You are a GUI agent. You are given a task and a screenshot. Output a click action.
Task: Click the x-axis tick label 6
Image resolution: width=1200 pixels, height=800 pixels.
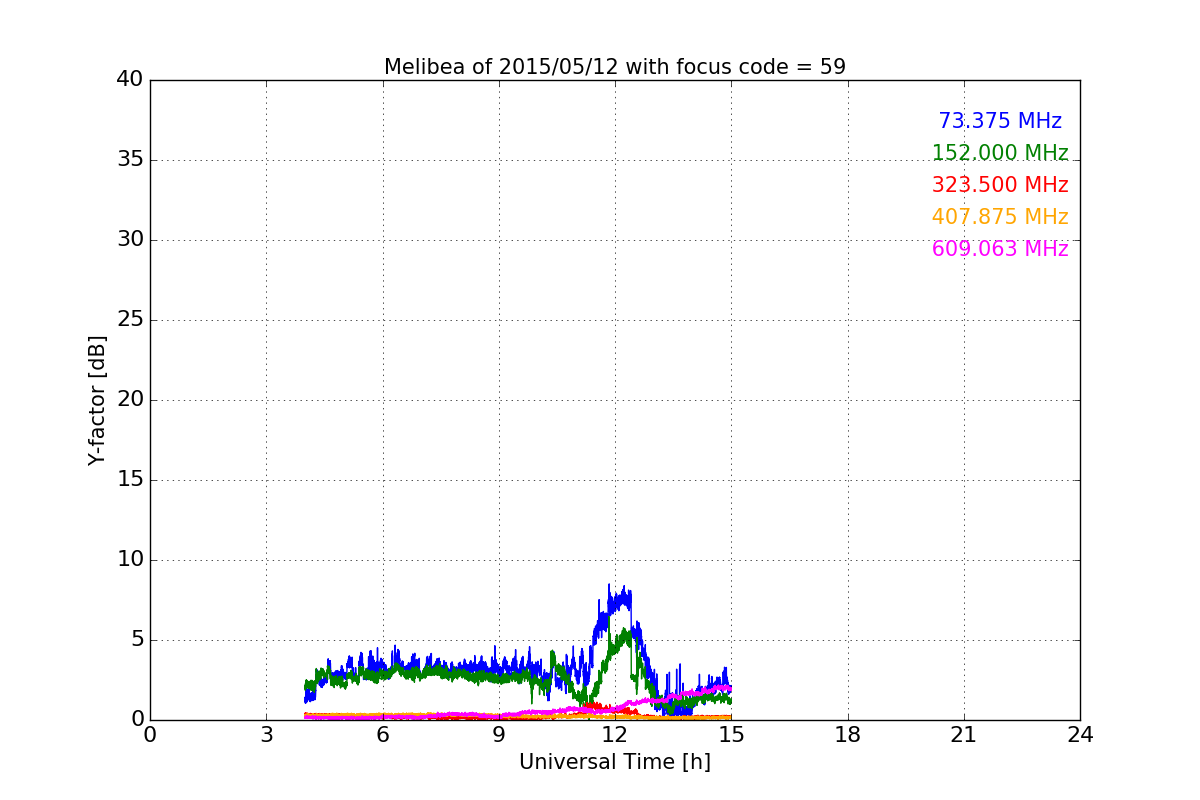point(382,735)
